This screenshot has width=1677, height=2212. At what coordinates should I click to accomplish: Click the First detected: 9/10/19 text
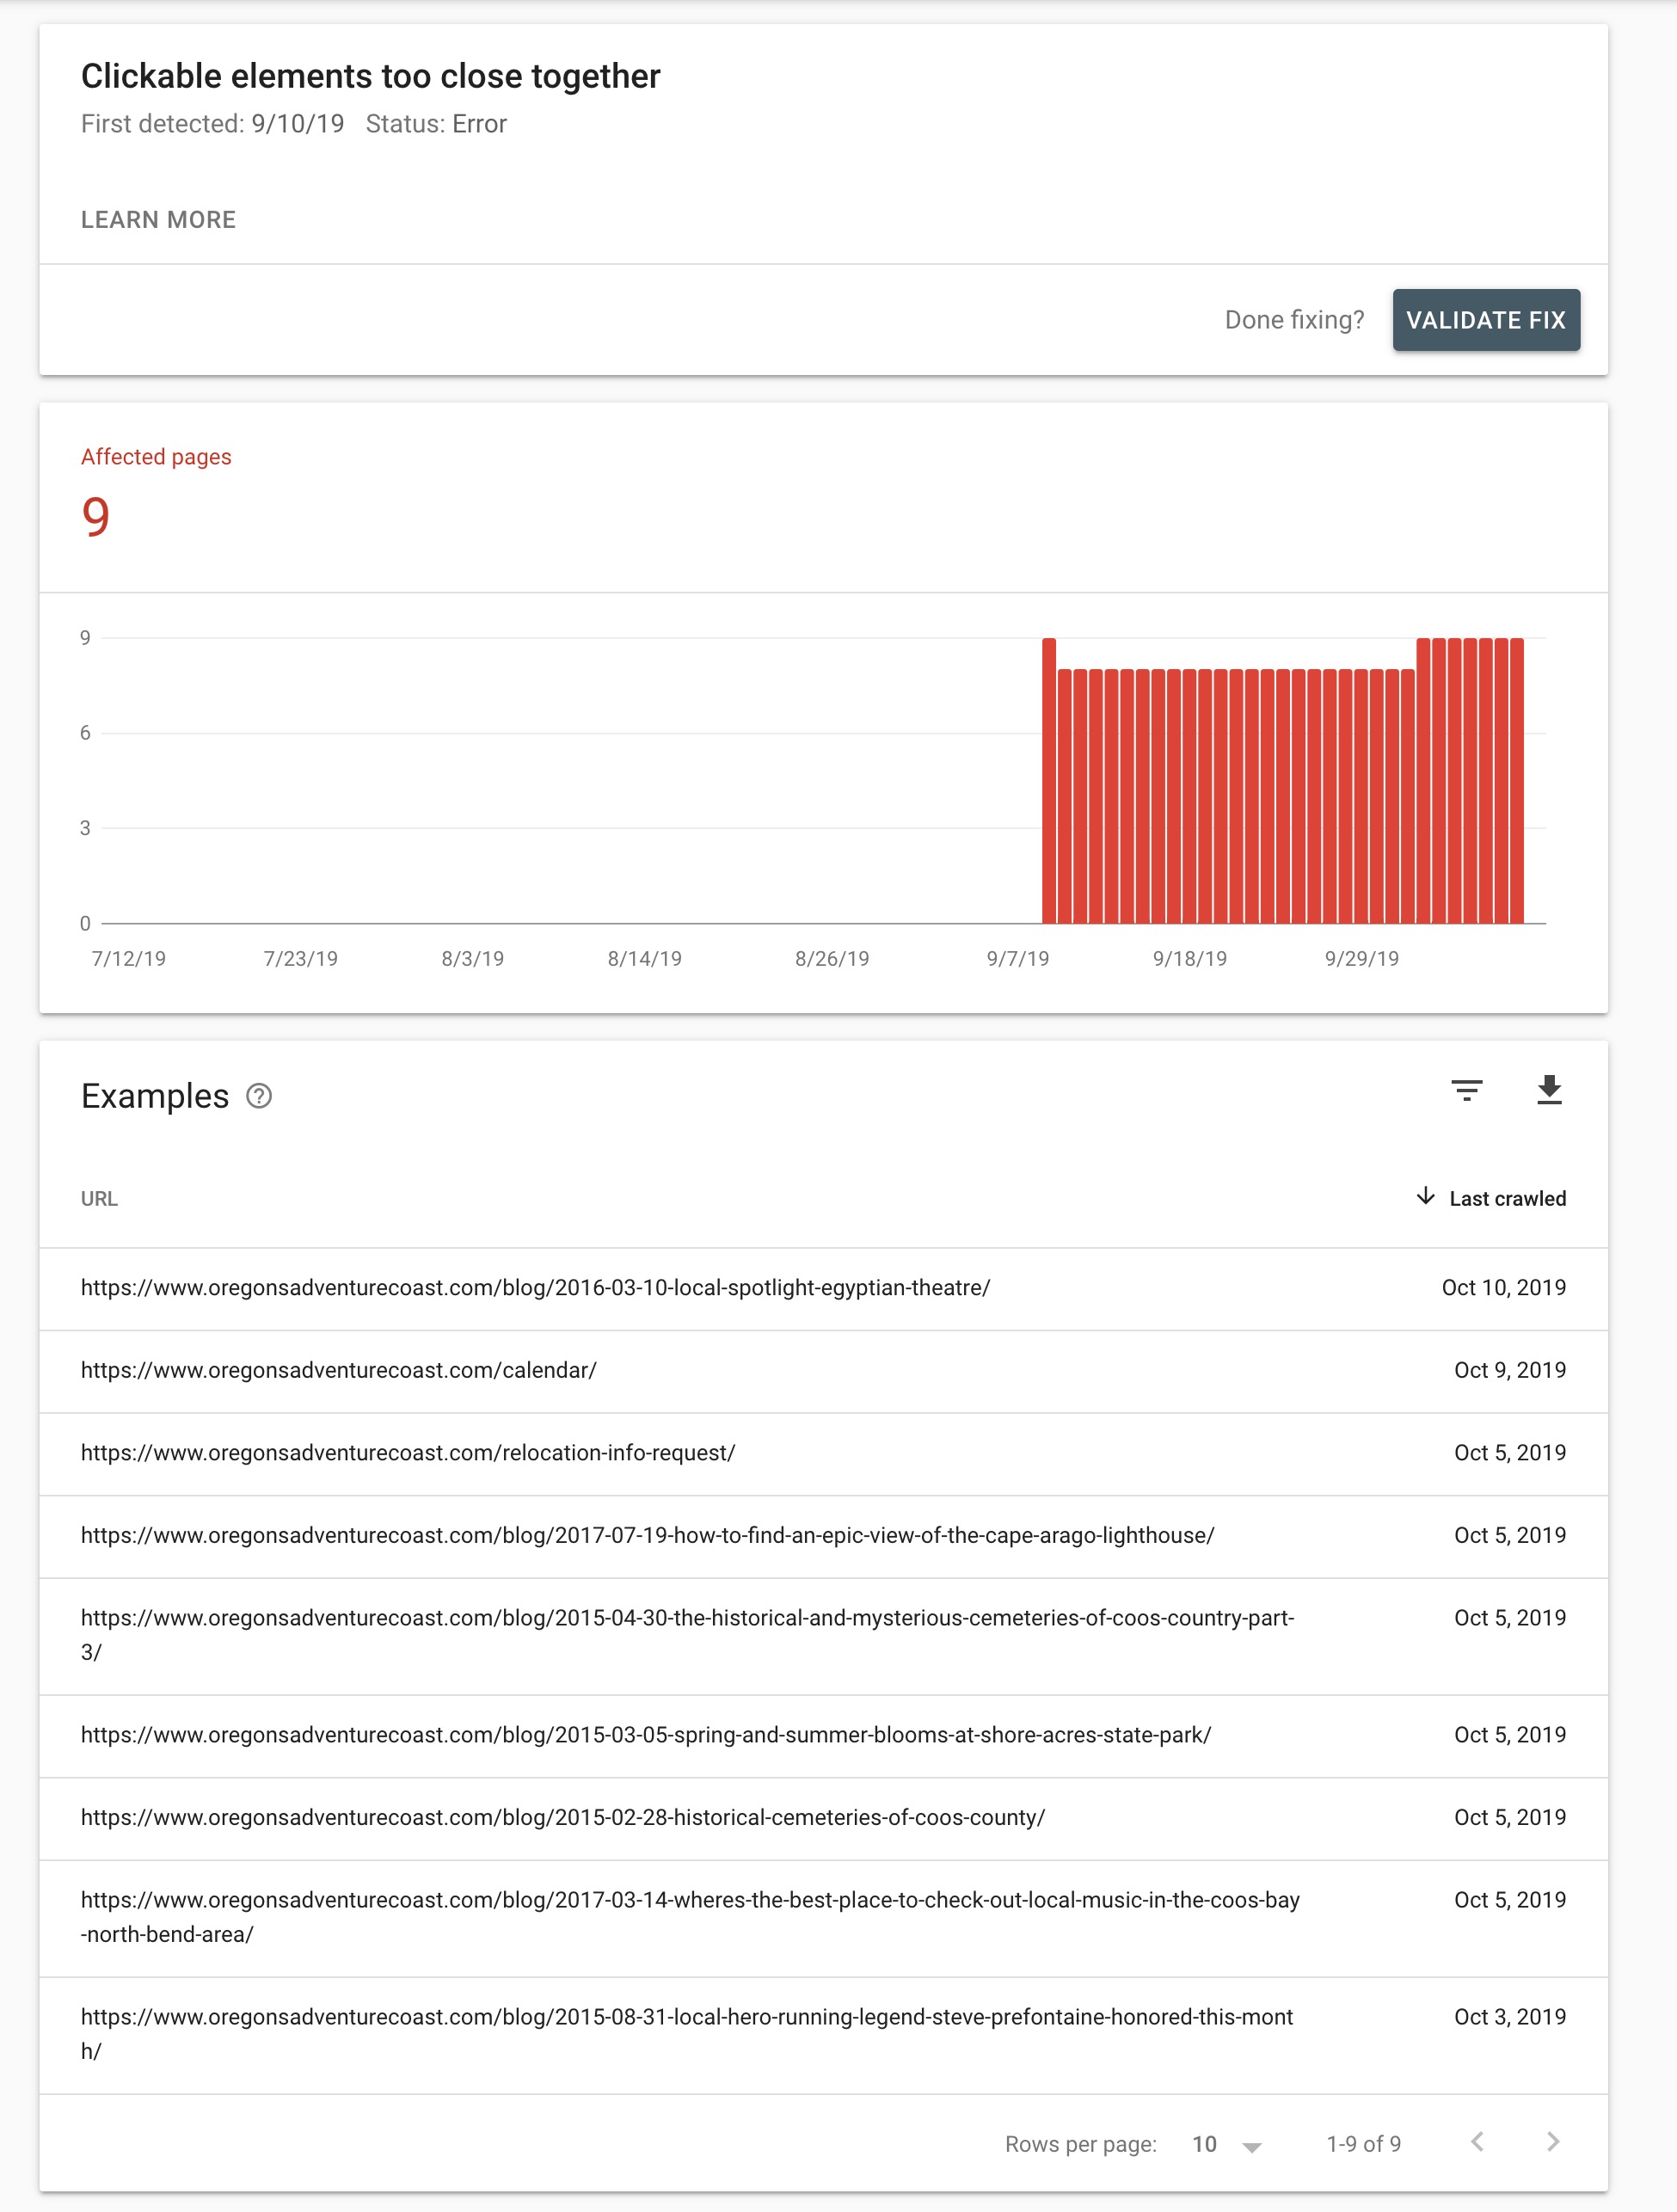pos(212,124)
